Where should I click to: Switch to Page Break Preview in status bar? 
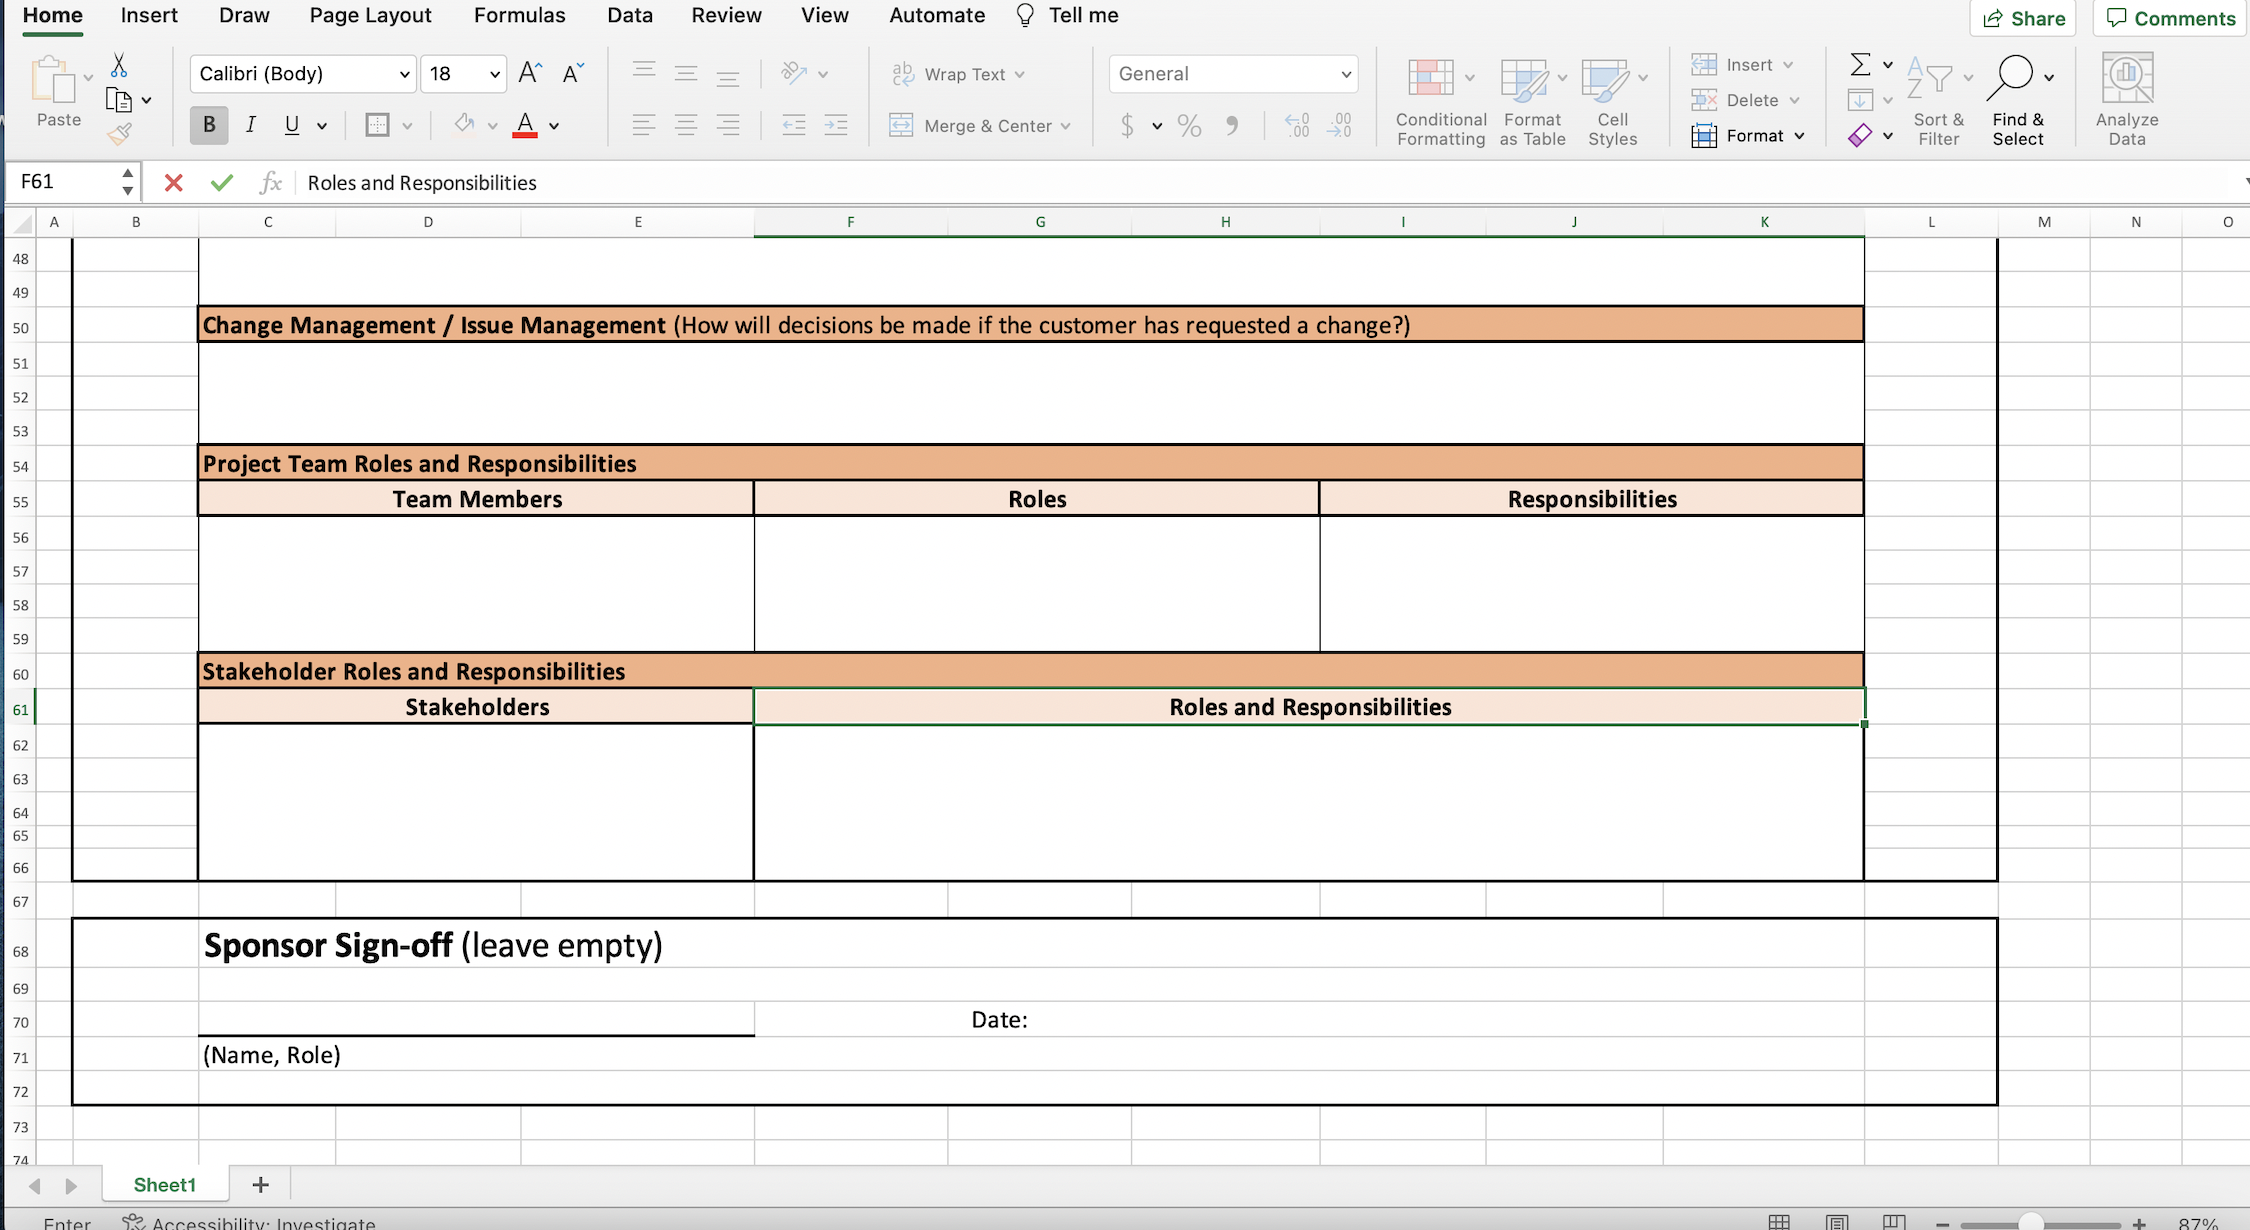pos(1894,1222)
